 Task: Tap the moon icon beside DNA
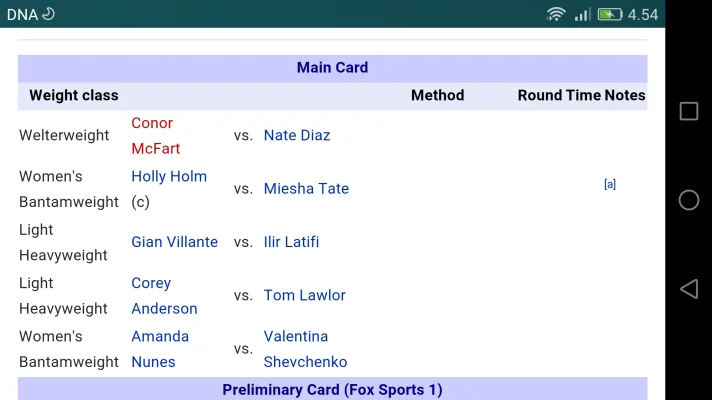pos(48,14)
